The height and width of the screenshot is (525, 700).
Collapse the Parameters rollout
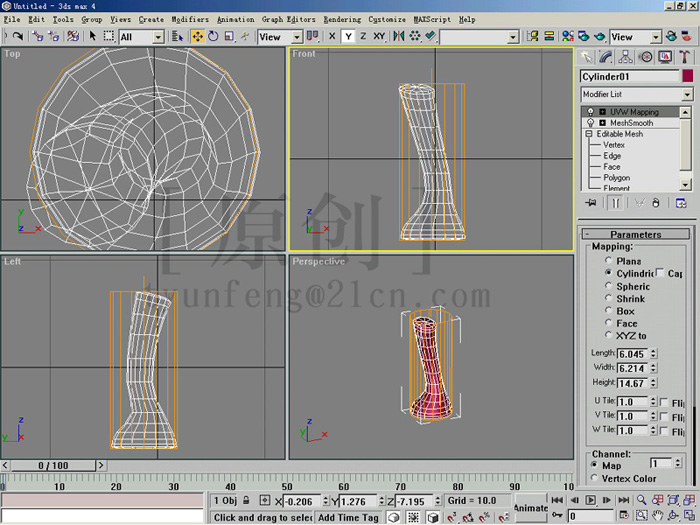[636, 234]
